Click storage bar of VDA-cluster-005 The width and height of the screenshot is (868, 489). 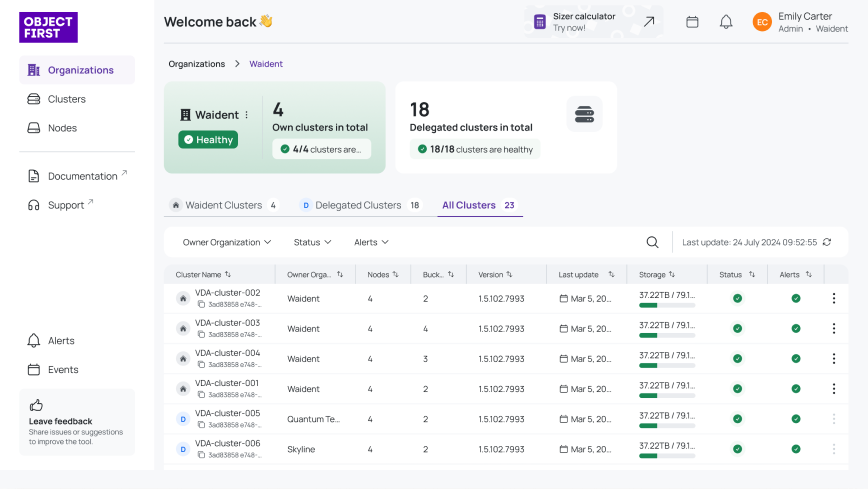[667, 426]
